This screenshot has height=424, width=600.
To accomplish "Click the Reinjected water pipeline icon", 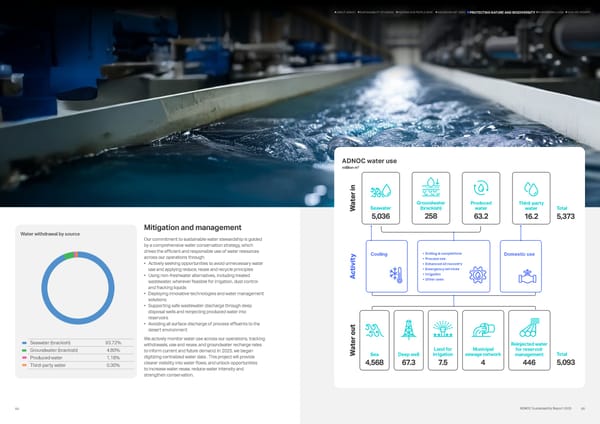I will (x=529, y=328).
